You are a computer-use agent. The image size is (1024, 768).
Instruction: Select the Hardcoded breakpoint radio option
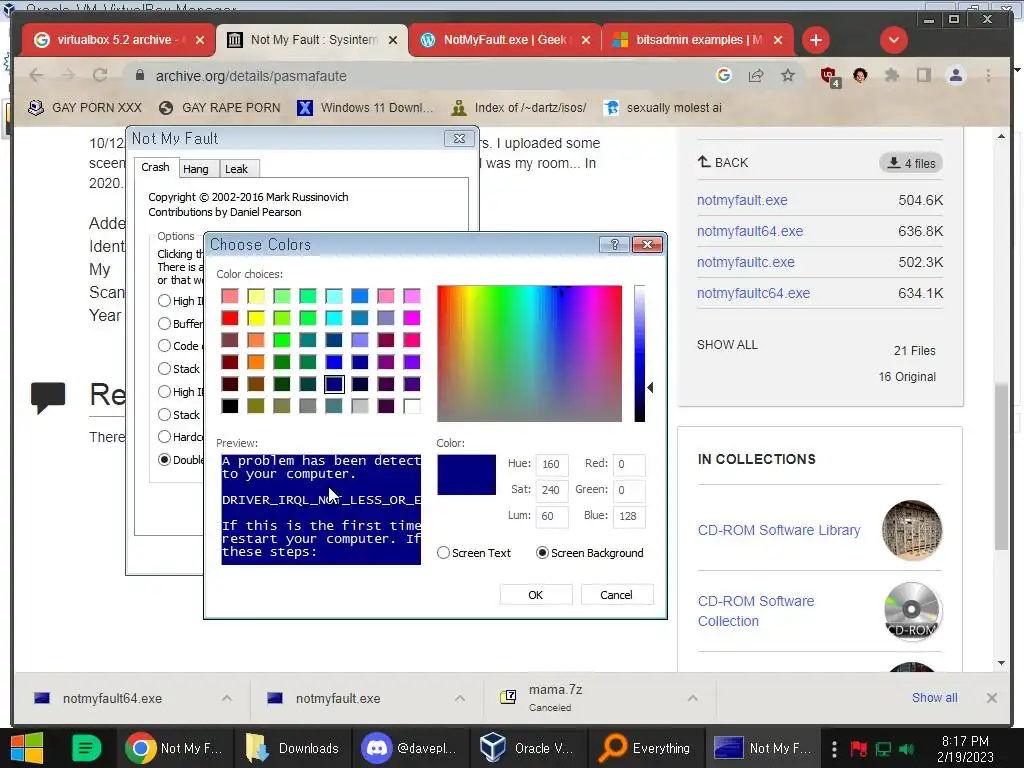click(x=164, y=436)
